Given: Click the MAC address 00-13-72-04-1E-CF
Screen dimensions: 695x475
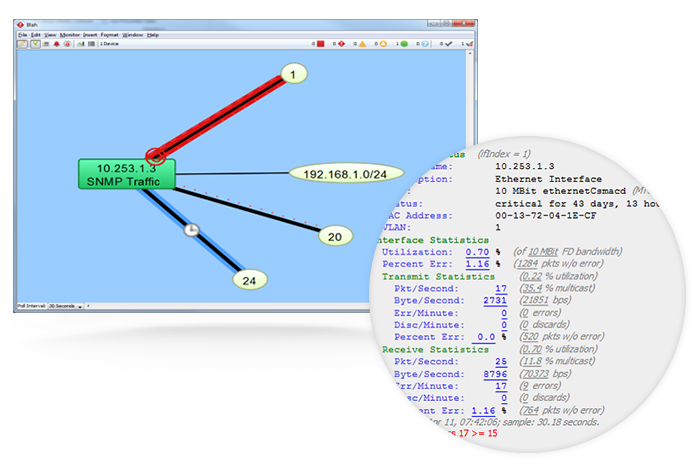Looking at the screenshot, I should tap(546, 215).
